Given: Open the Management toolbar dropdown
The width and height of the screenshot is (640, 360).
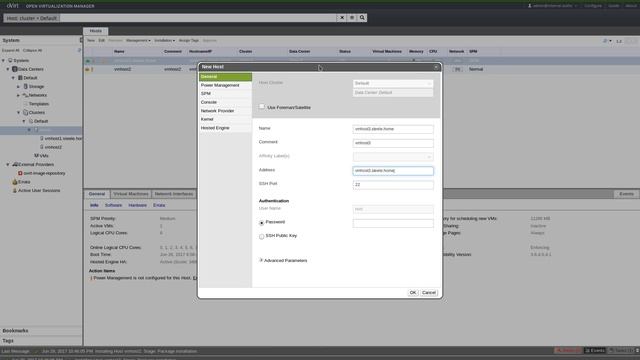Looking at the screenshot, I should 138,41.
